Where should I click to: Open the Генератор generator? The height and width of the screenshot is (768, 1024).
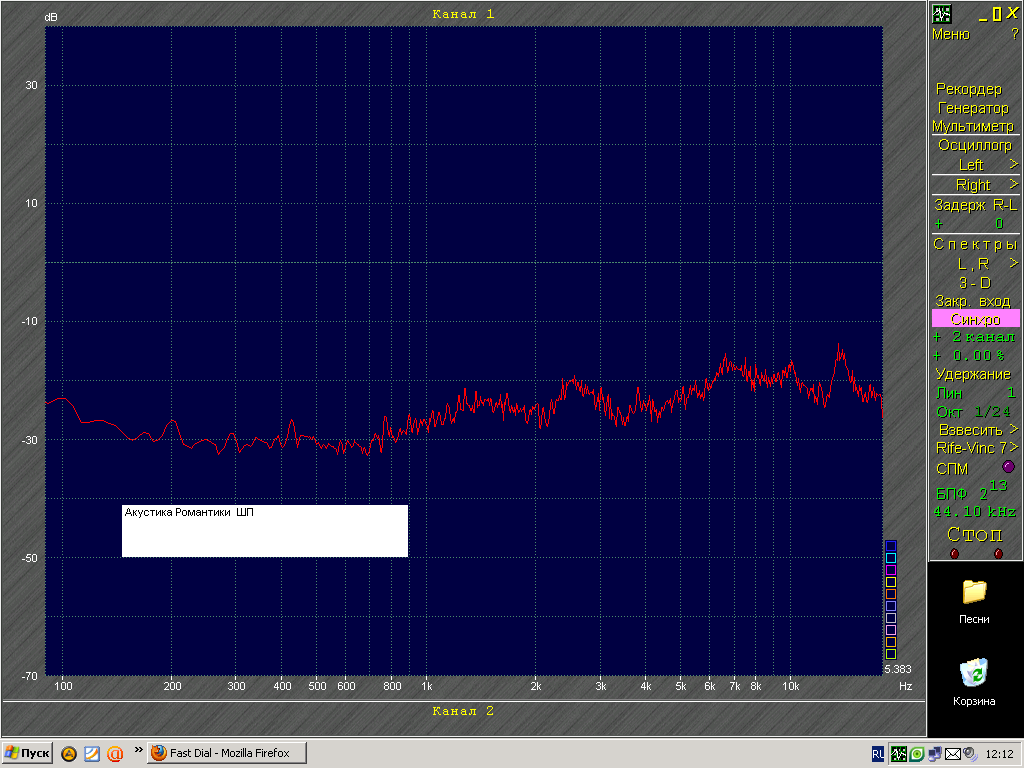973,108
